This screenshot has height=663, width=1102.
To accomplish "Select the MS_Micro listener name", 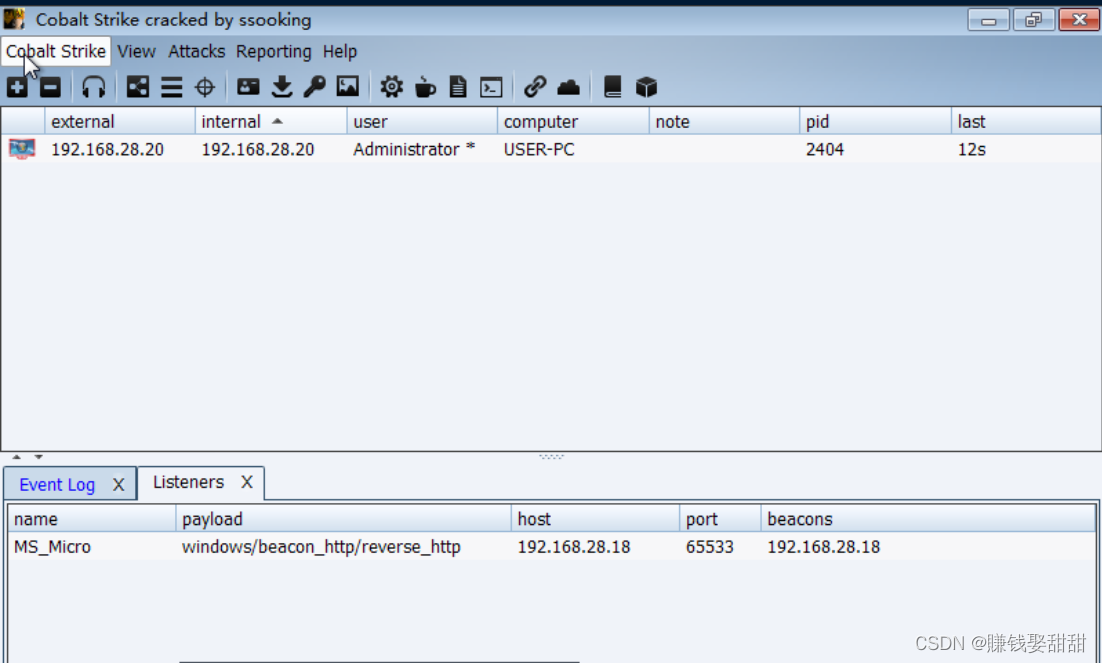I will click(x=53, y=547).
